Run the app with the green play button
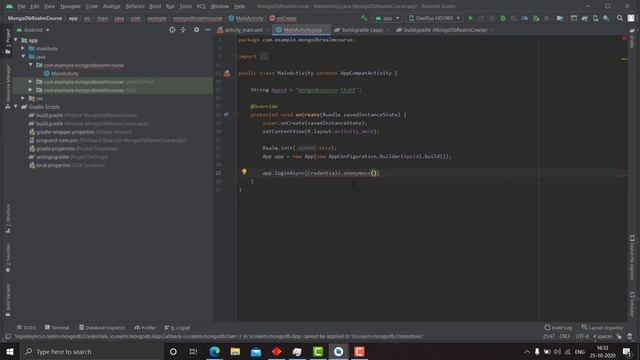This screenshot has width=640, height=360. click(471, 18)
